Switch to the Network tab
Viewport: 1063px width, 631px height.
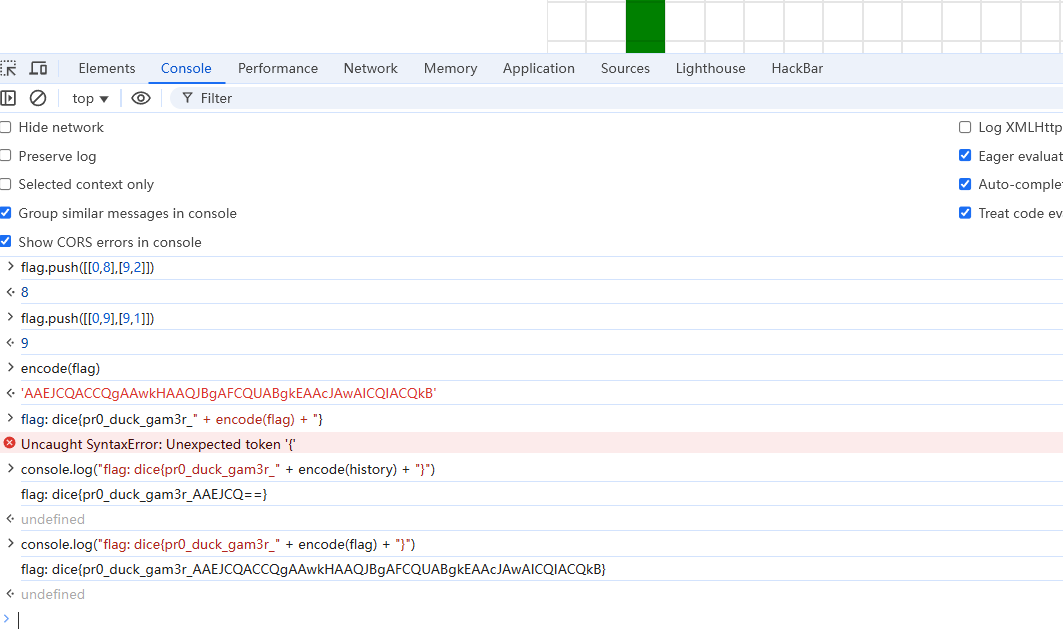370,68
